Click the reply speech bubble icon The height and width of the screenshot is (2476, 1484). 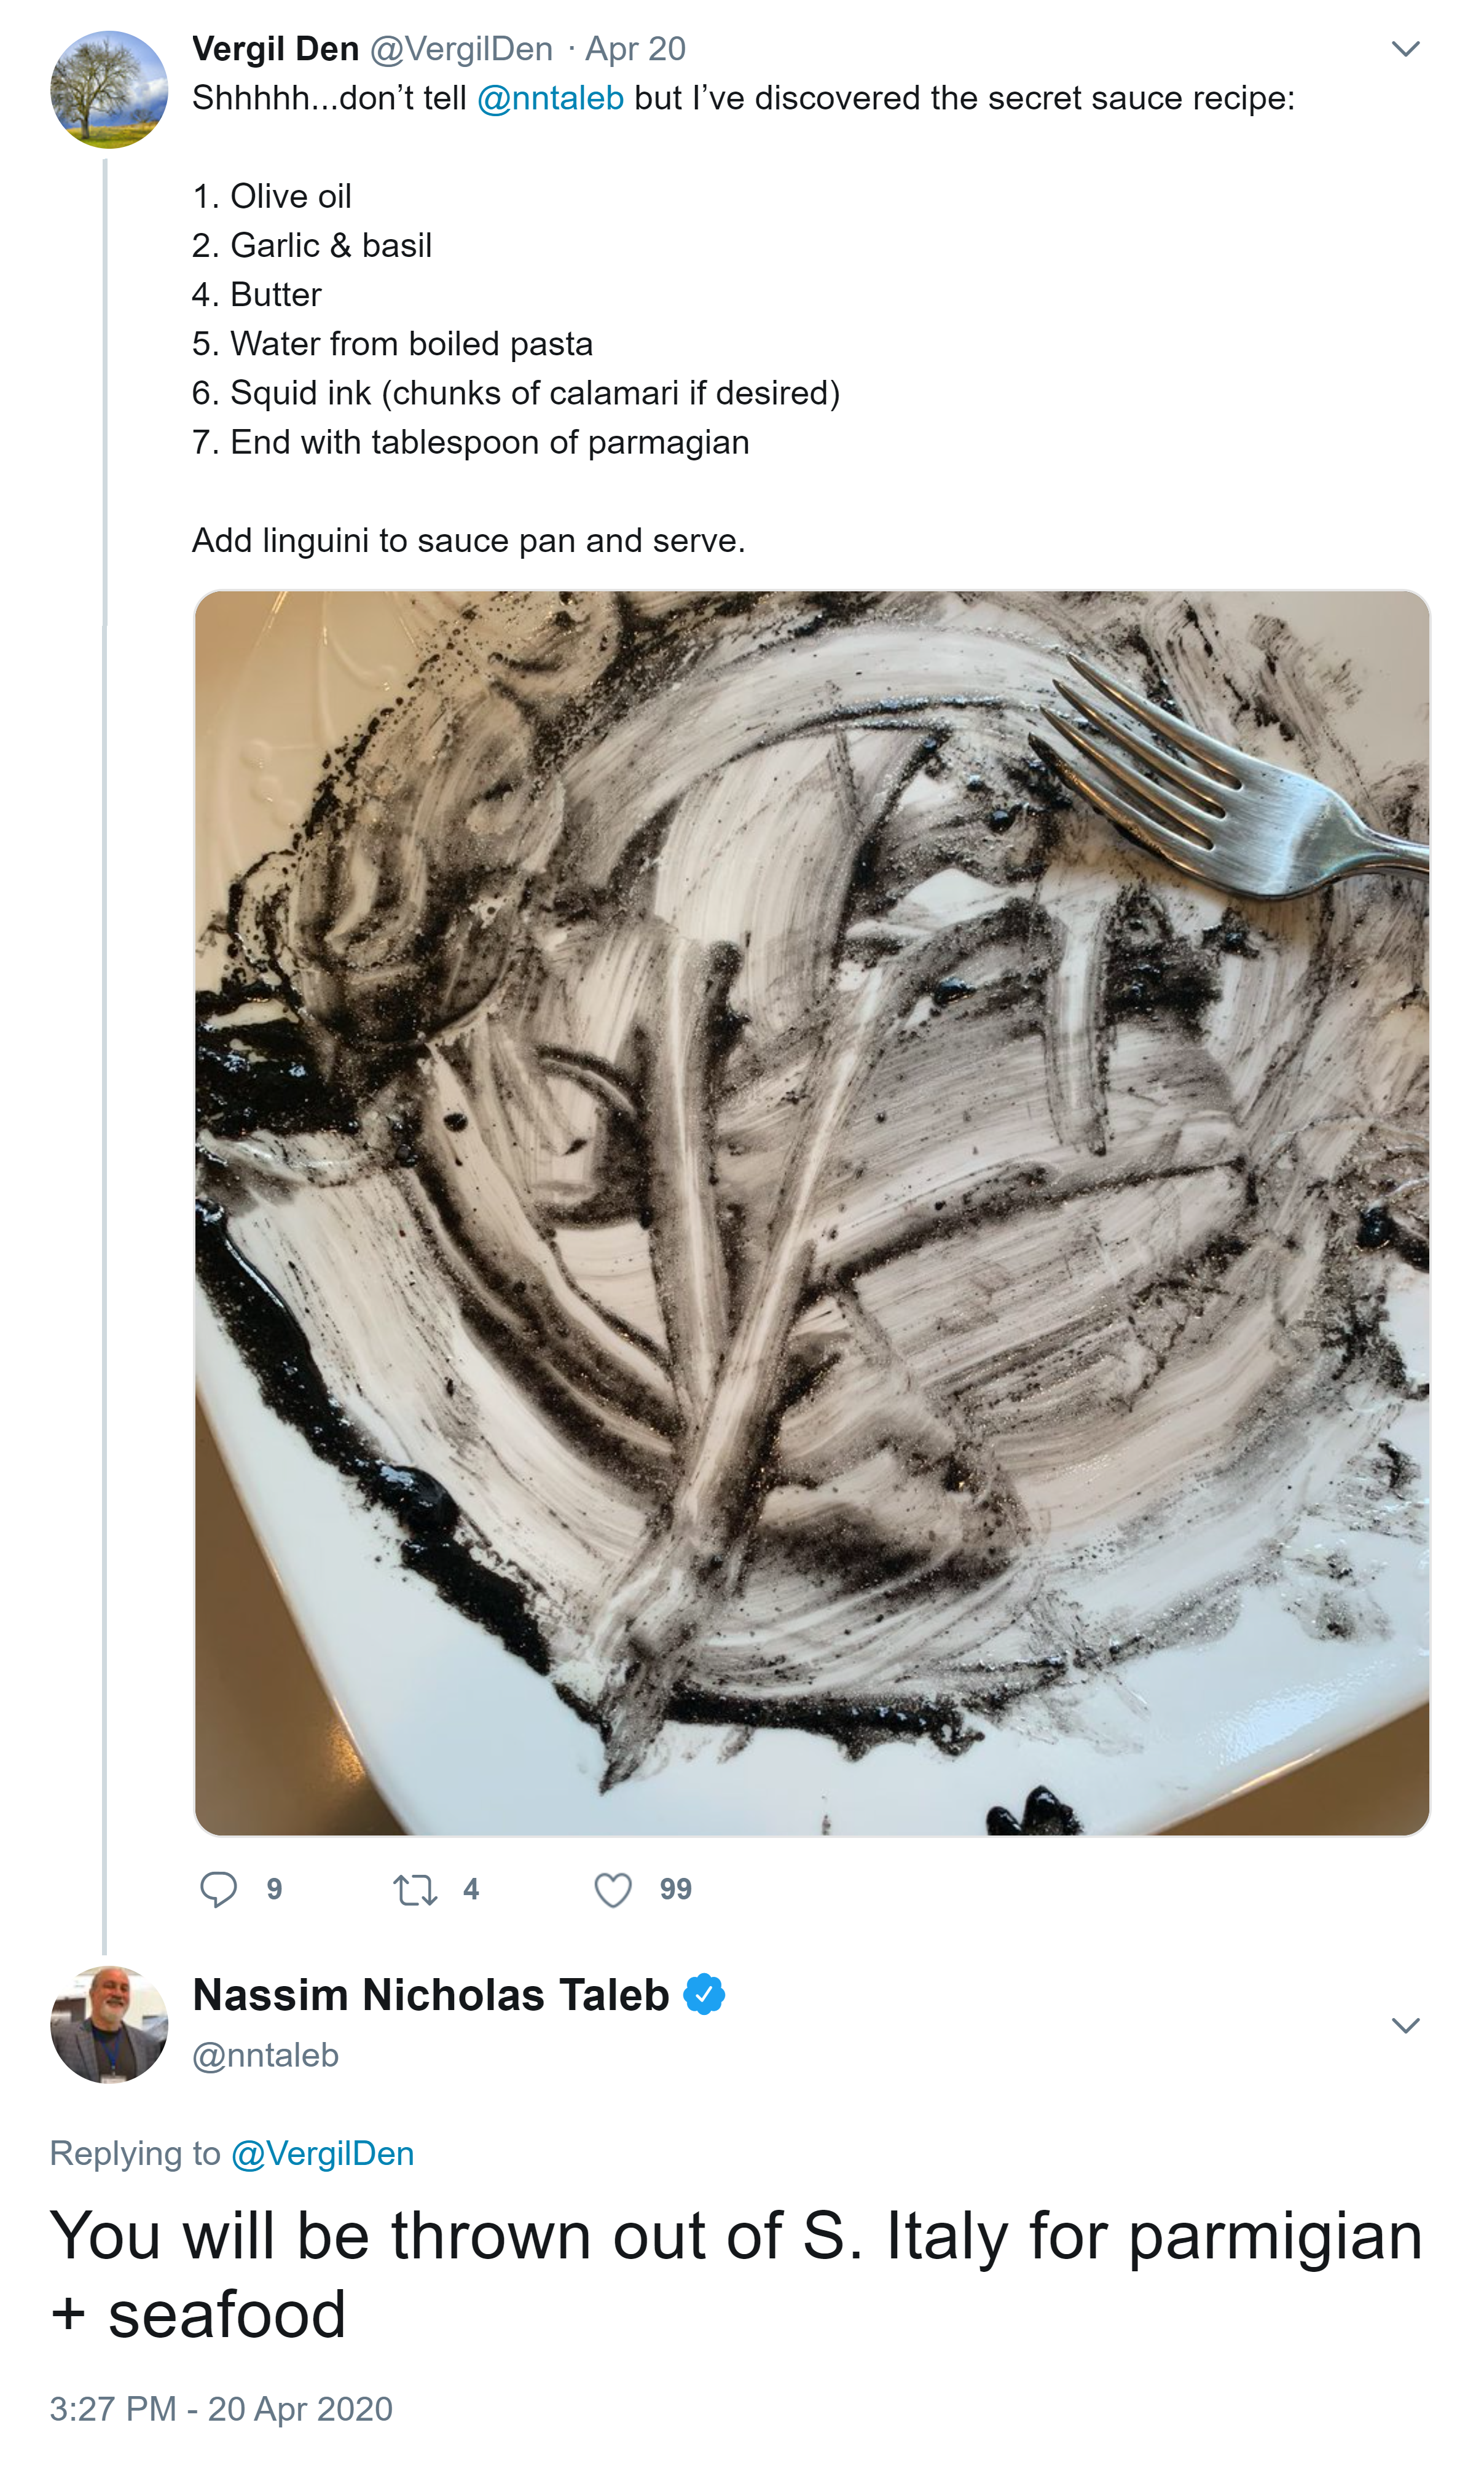pyautogui.click(x=218, y=1889)
